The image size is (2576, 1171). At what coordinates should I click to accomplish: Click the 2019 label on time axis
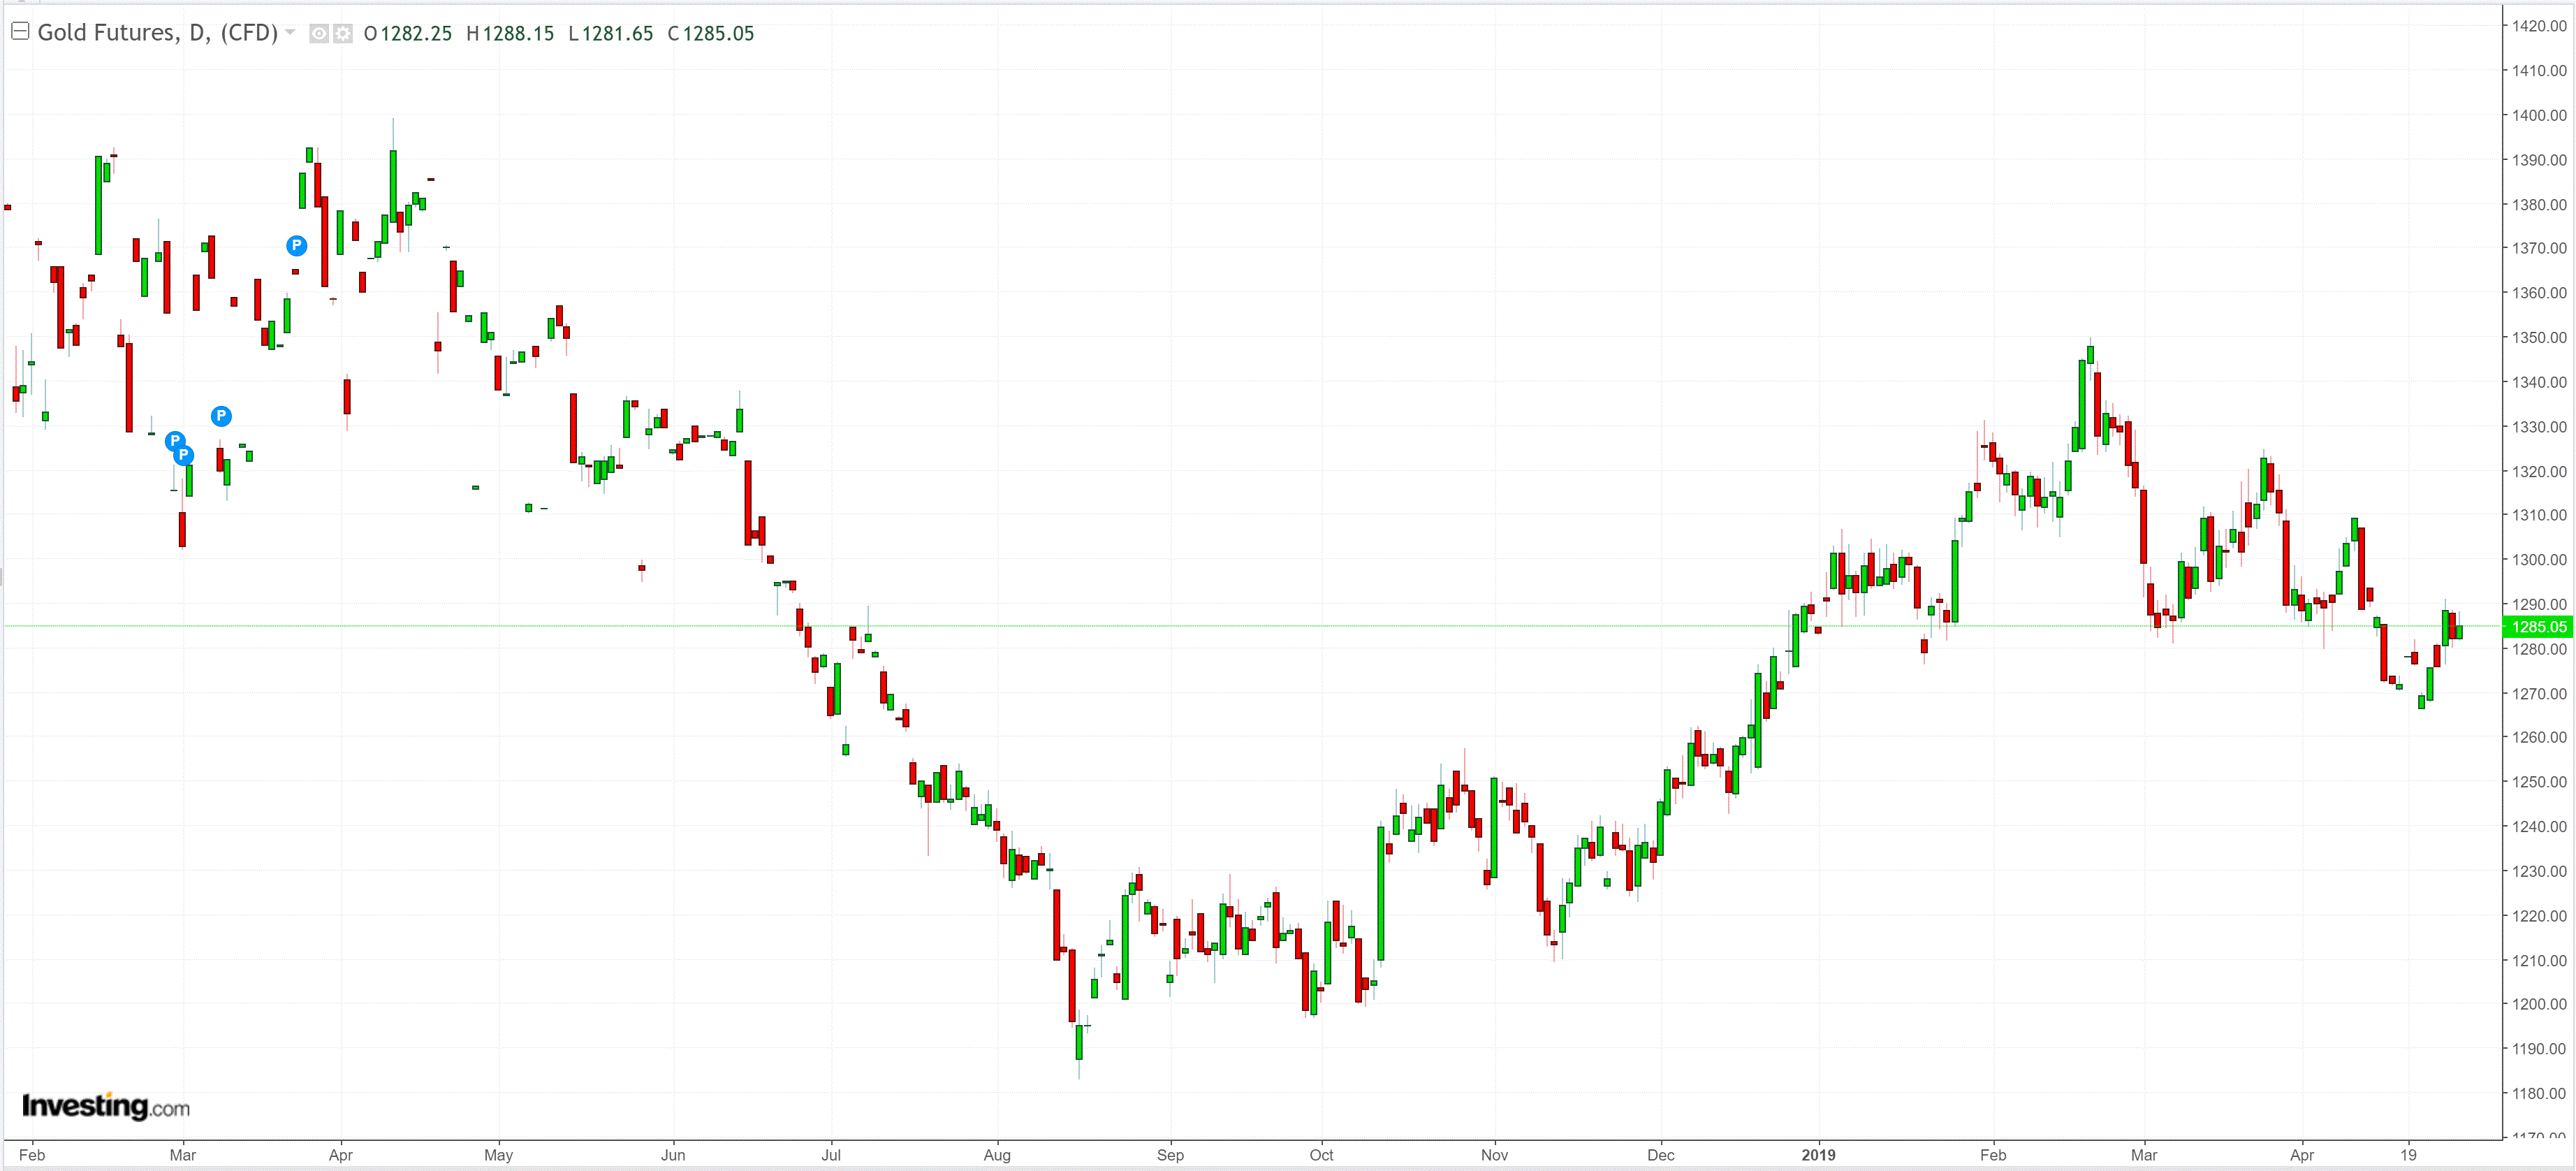pos(1818,1155)
